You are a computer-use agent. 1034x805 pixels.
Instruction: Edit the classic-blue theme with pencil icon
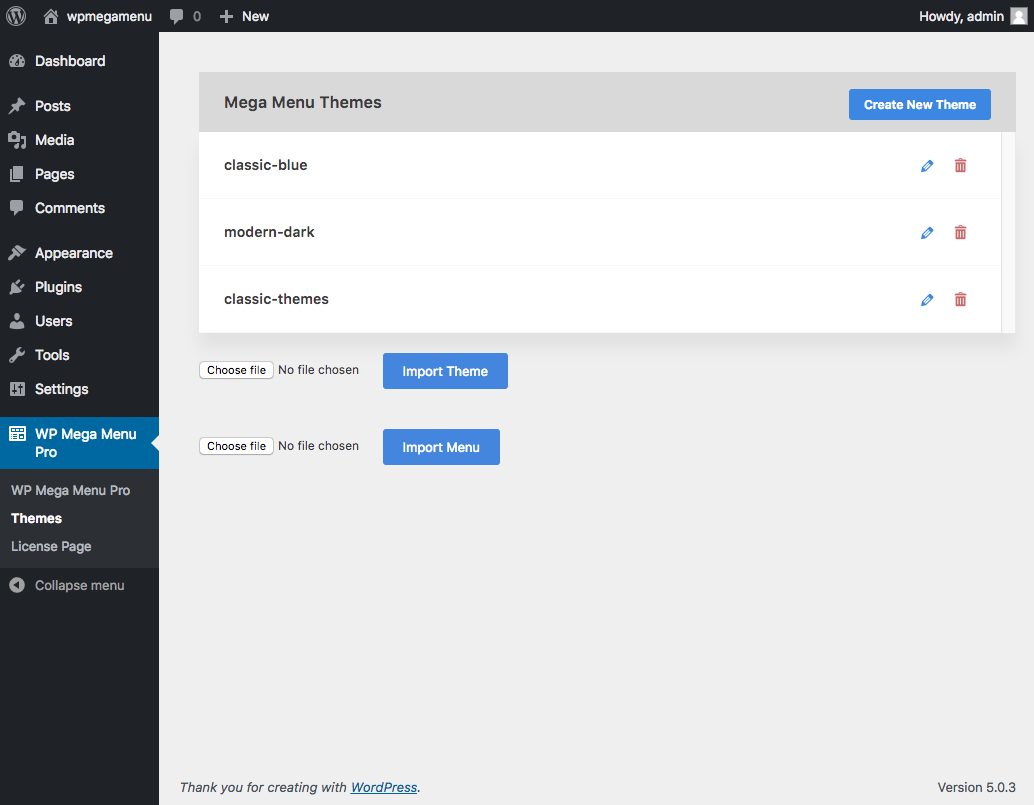click(927, 165)
